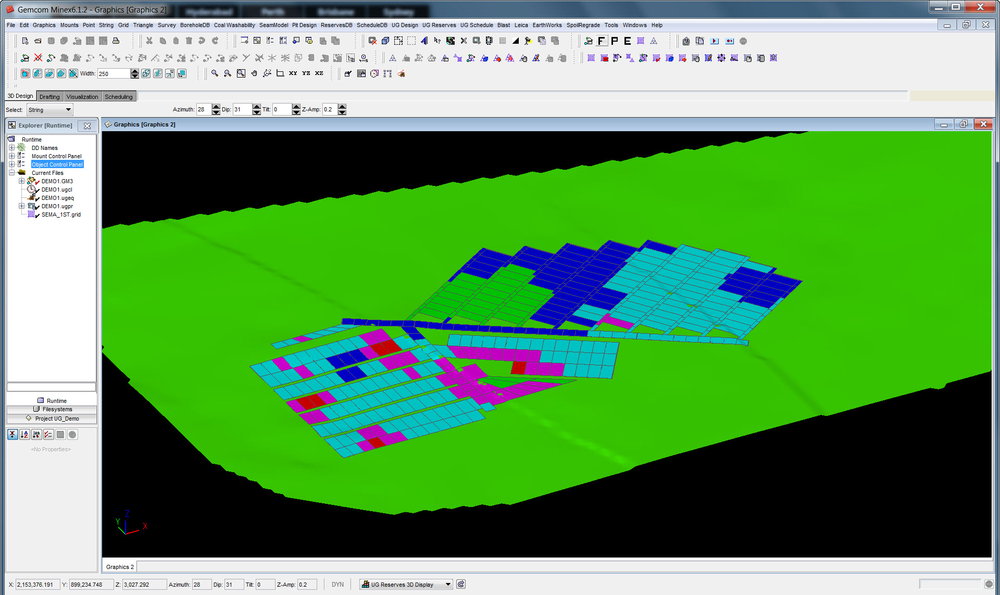
Task: Select the zoom in magnifier tool
Action: click(x=215, y=73)
